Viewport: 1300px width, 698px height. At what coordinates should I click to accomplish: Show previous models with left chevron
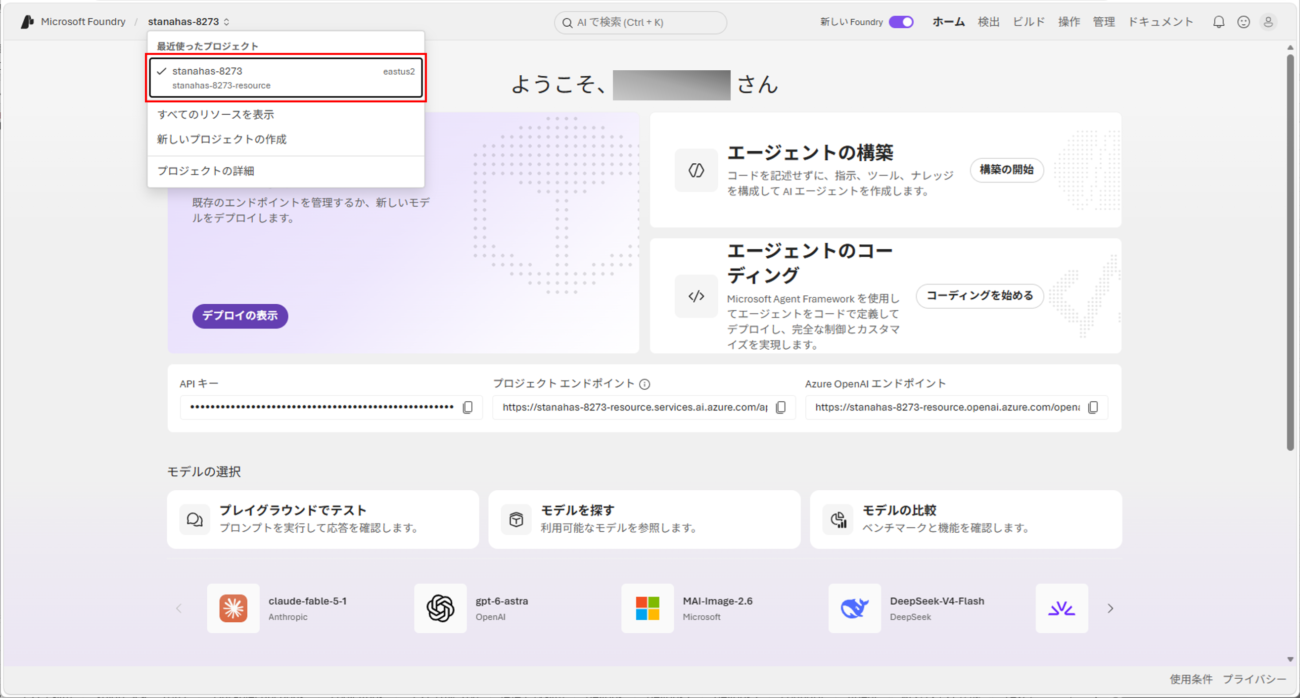(179, 608)
